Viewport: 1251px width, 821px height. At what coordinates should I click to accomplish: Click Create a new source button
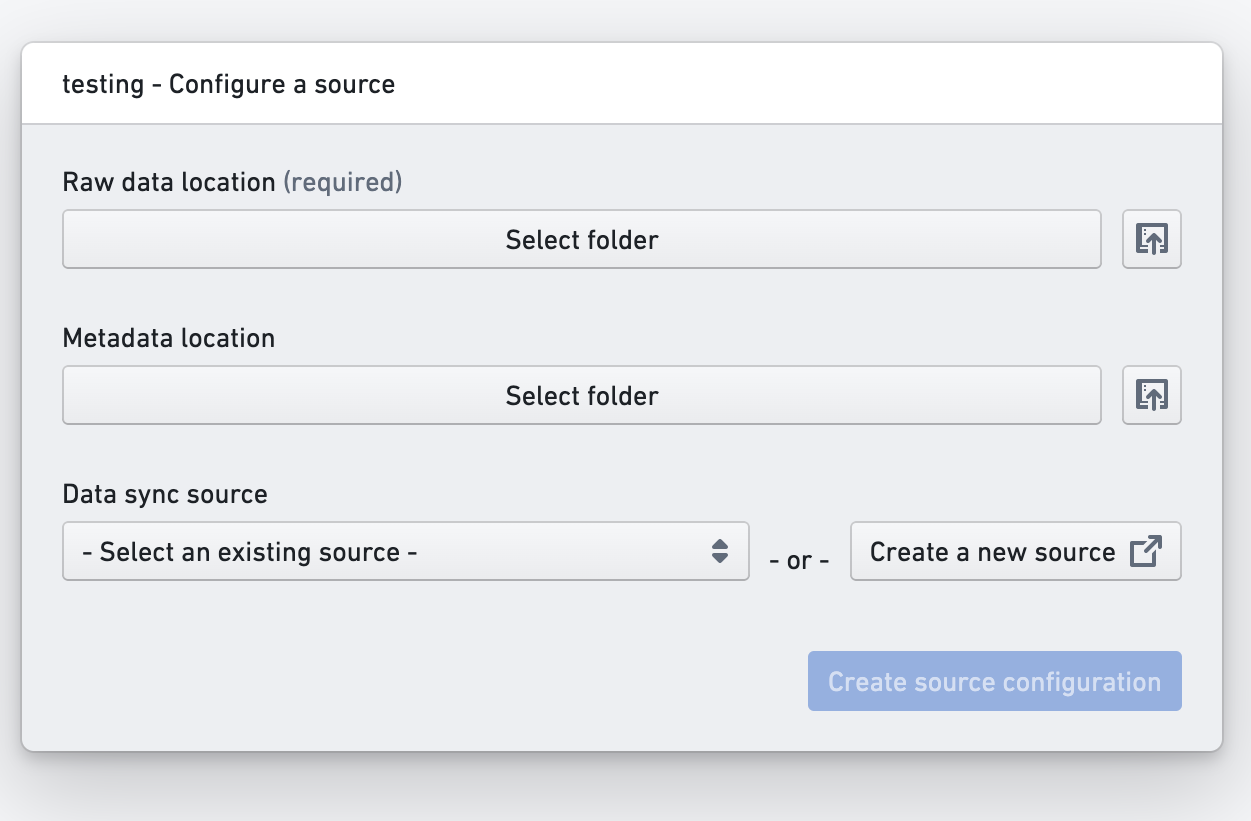[1016, 551]
